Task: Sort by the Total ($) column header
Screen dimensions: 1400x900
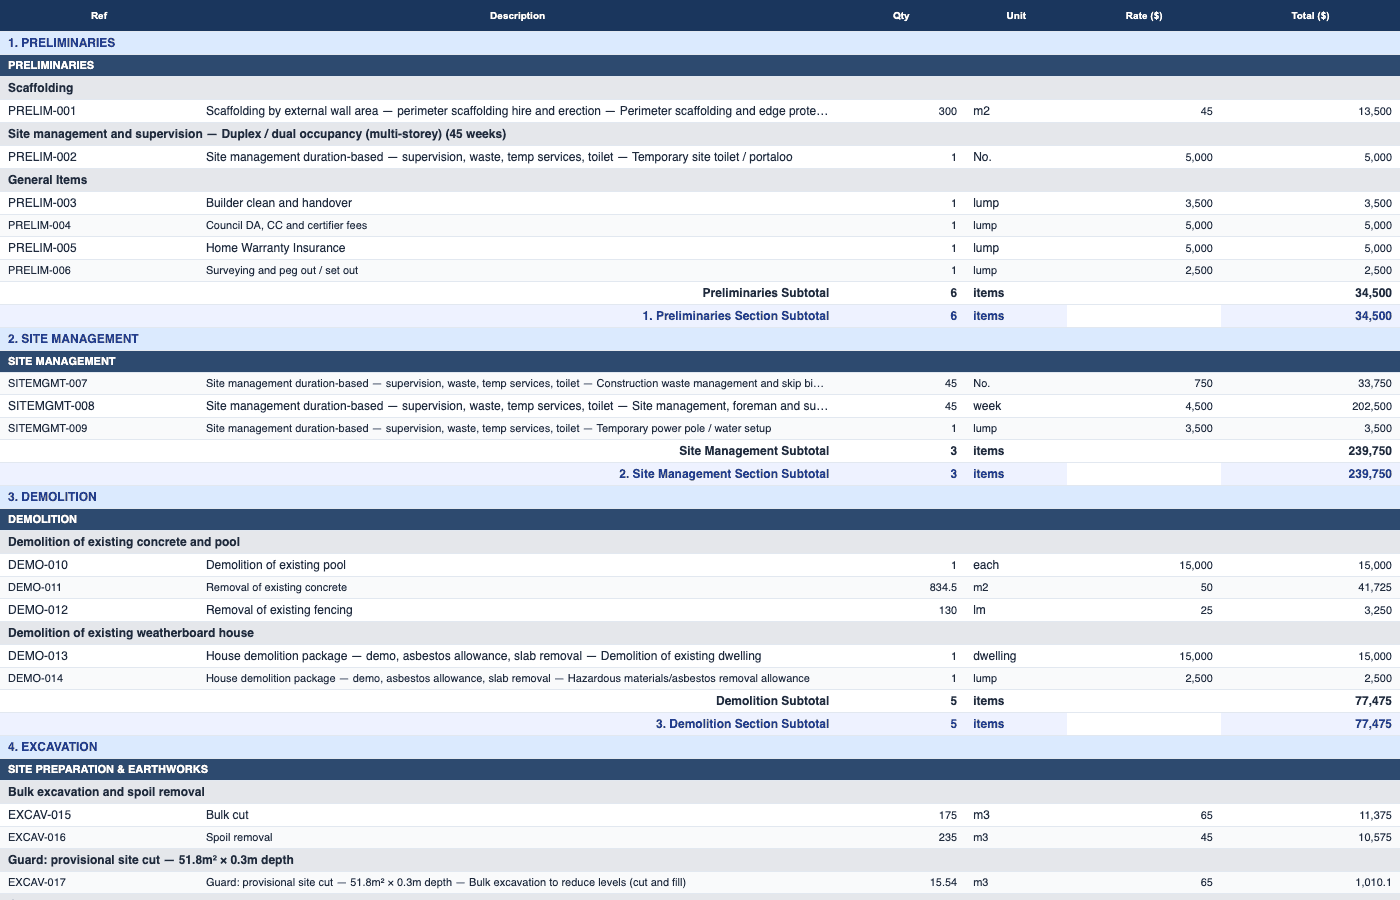Action: pos(1310,15)
